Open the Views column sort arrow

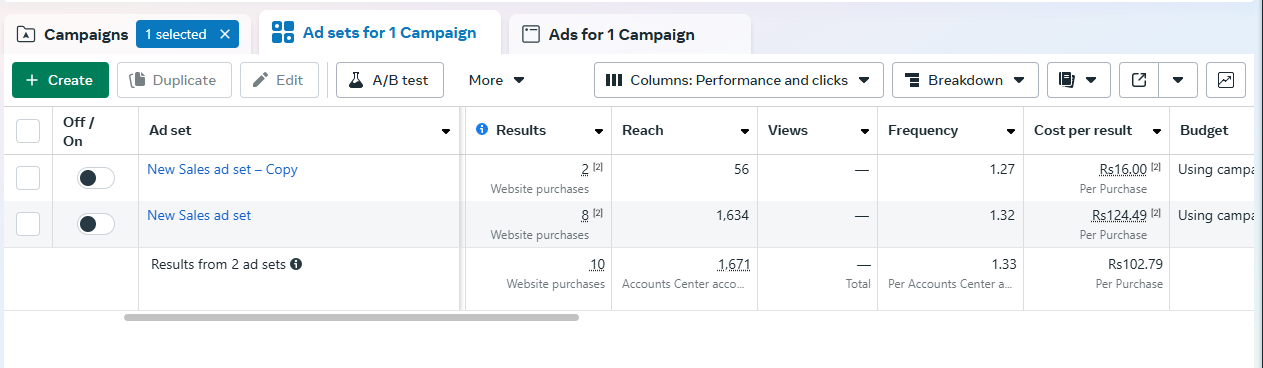pos(865,132)
